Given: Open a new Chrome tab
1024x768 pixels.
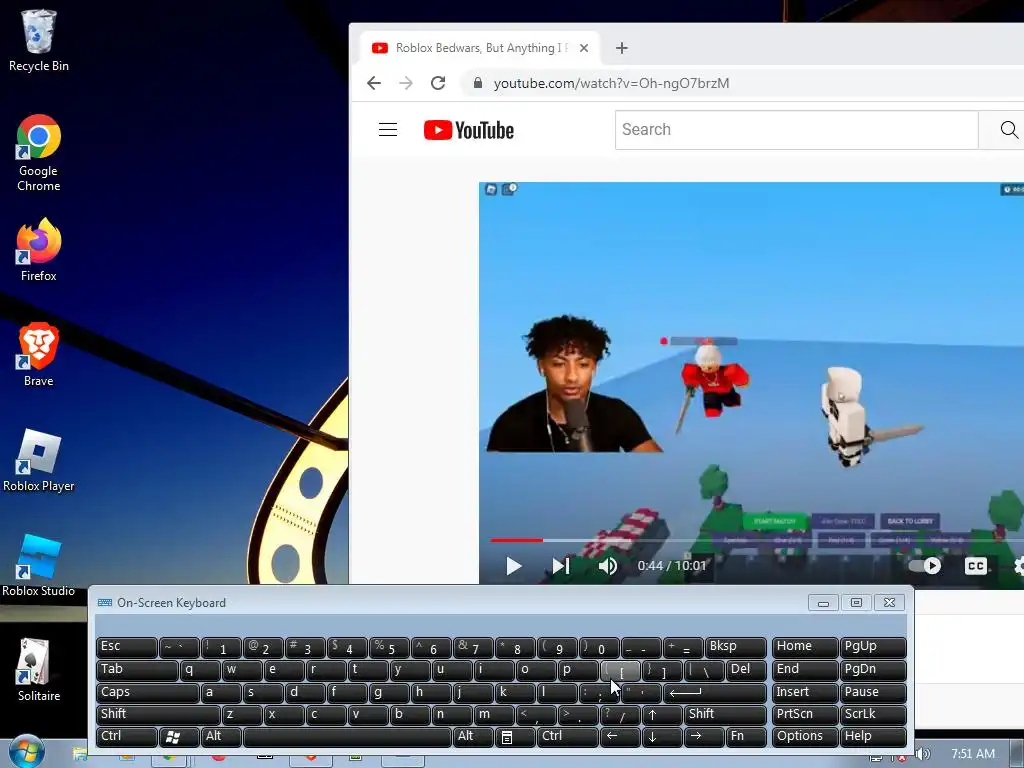Looking at the screenshot, I should tap(622, 48).
